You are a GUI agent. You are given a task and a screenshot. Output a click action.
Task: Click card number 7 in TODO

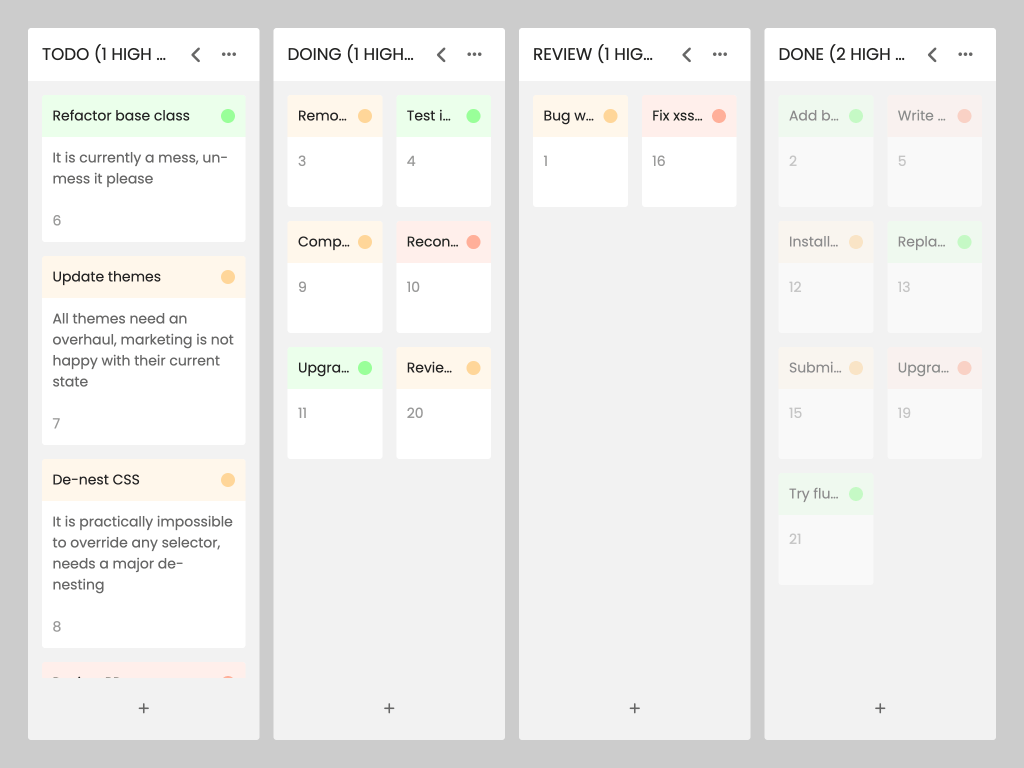click(56, 424)
